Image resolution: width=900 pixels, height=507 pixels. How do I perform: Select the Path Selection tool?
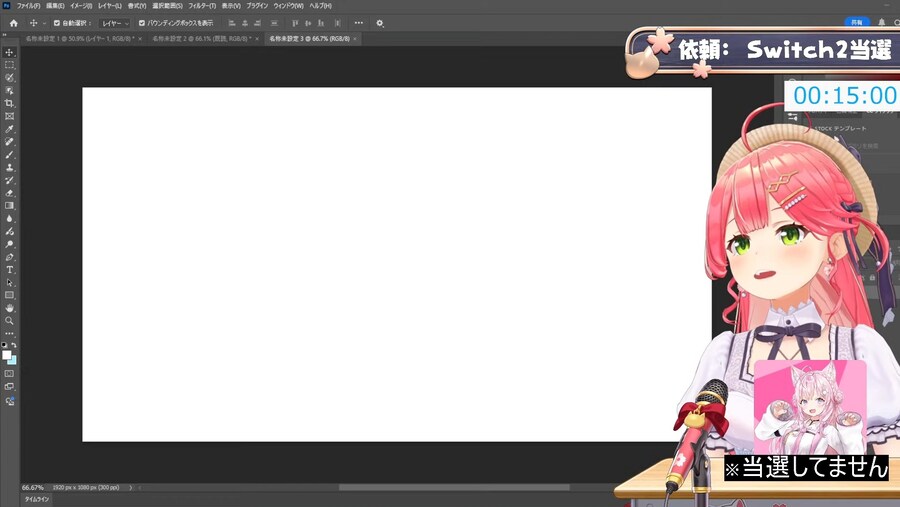[x=9, y=282]
